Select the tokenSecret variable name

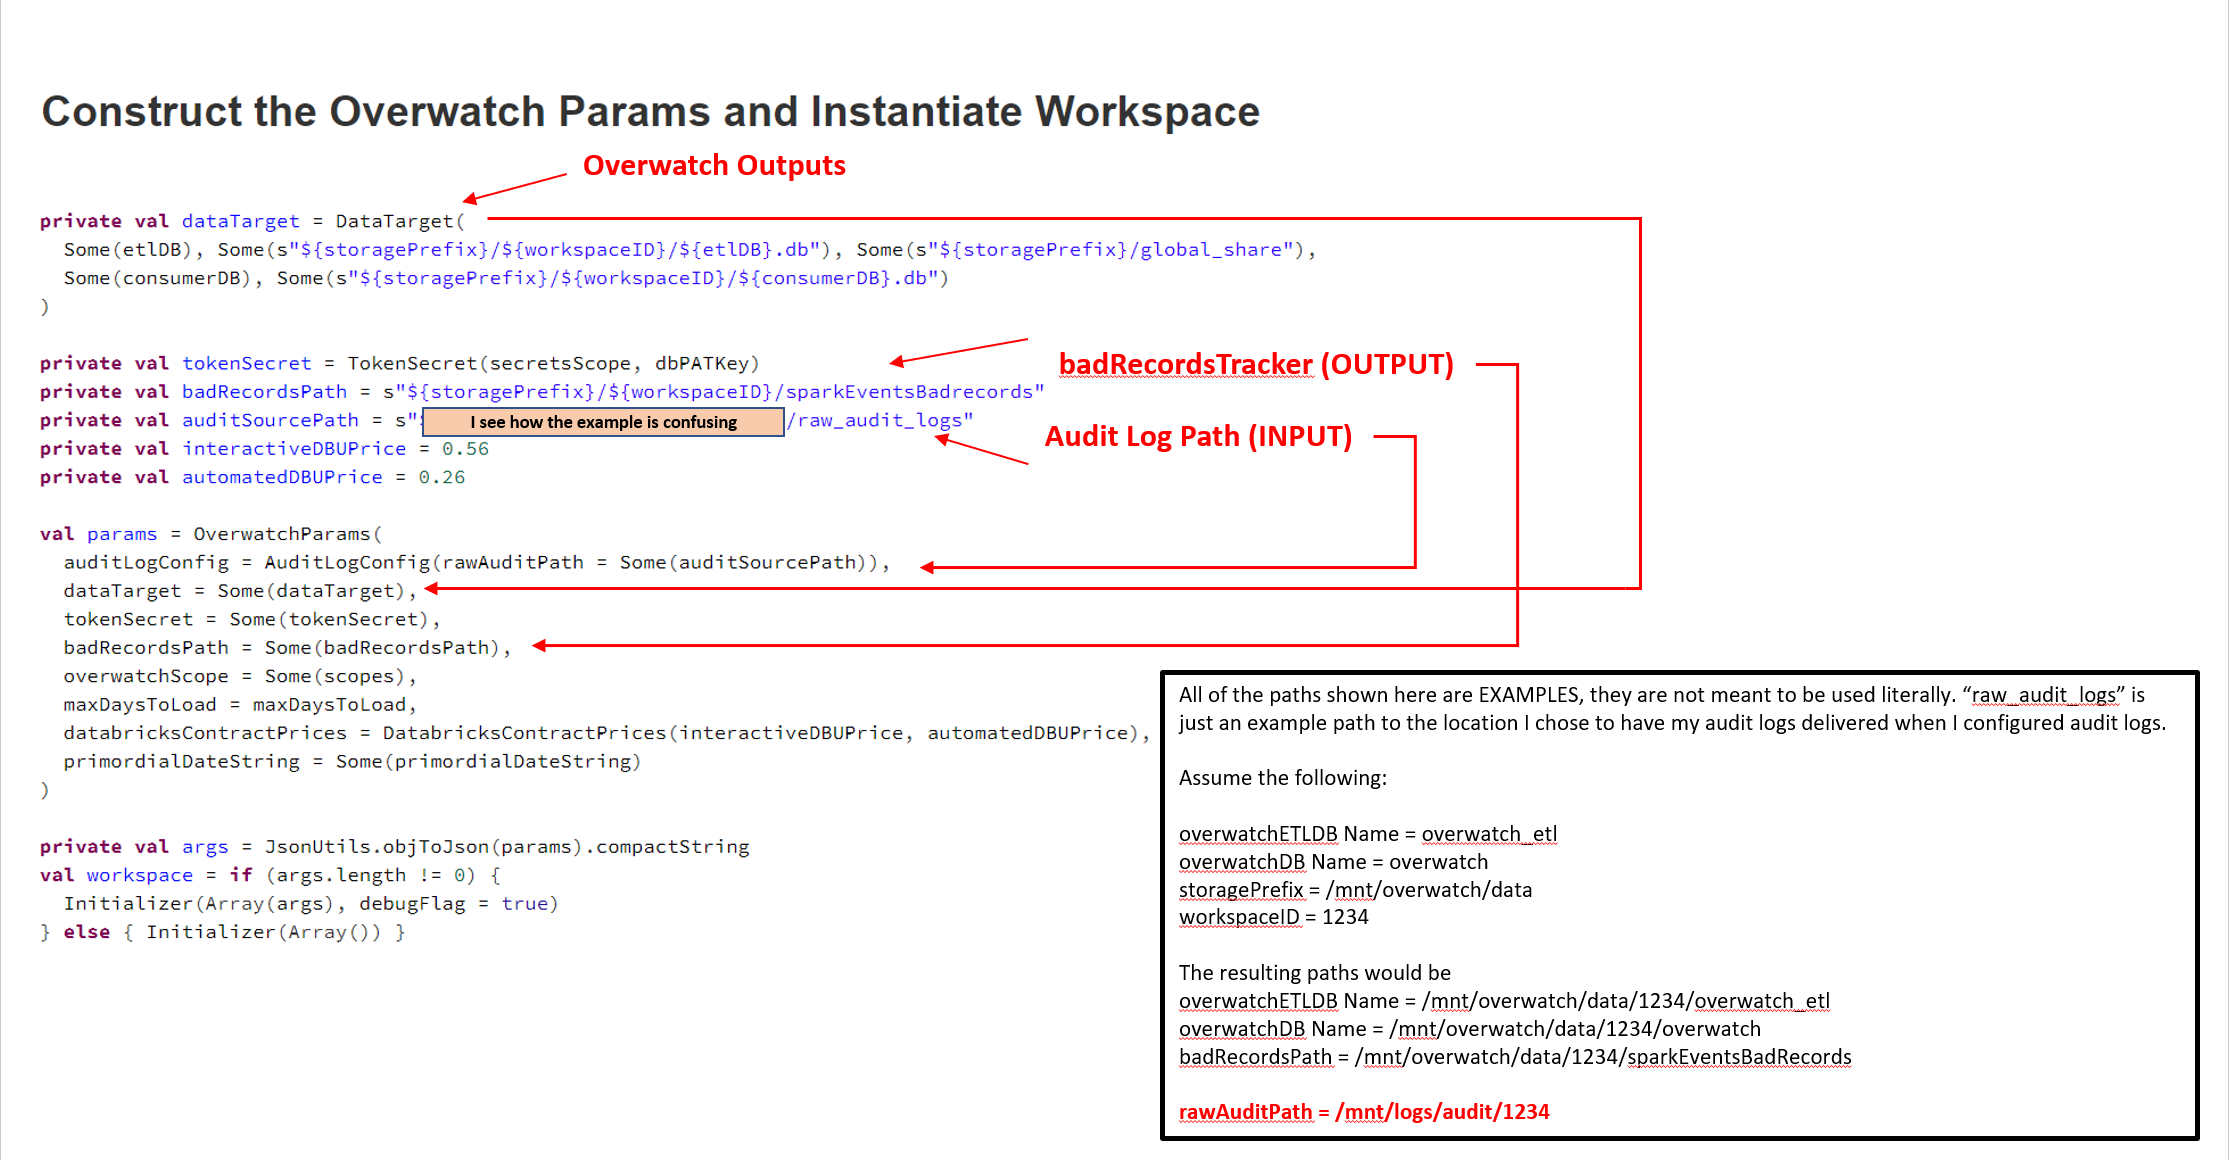pyautogui.click(x=246, y=363)
